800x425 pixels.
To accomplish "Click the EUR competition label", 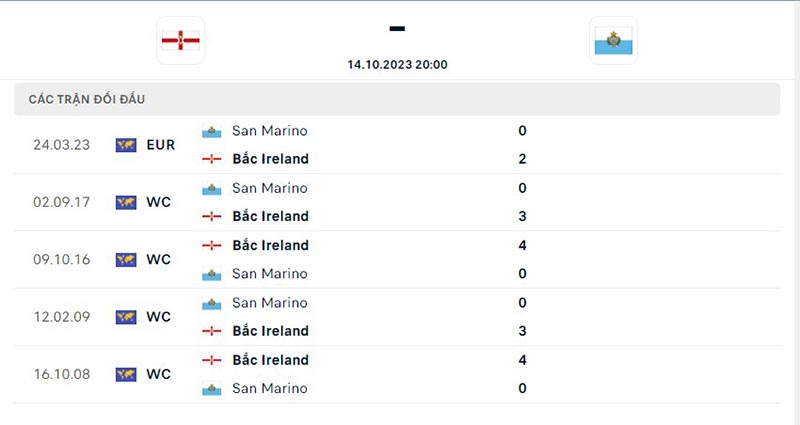I will pos(160,145).
